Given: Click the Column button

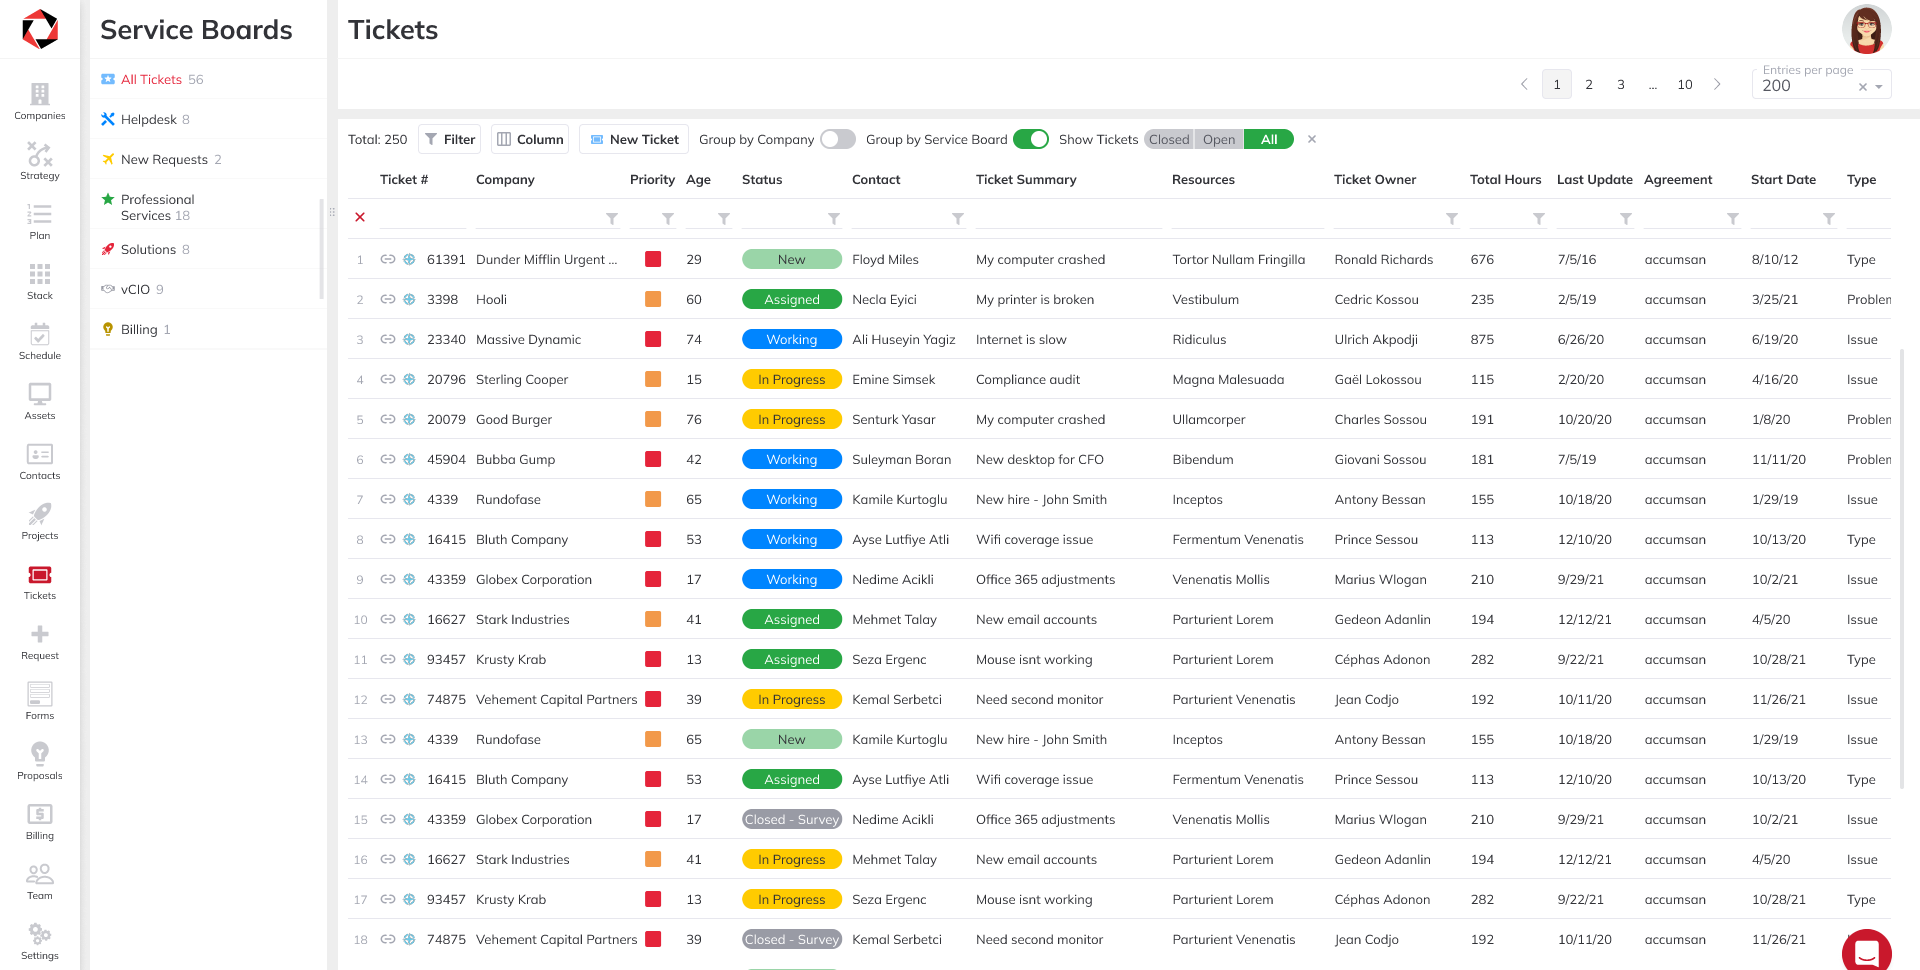Looking at the screenshot, I should [x=530, y=139].
